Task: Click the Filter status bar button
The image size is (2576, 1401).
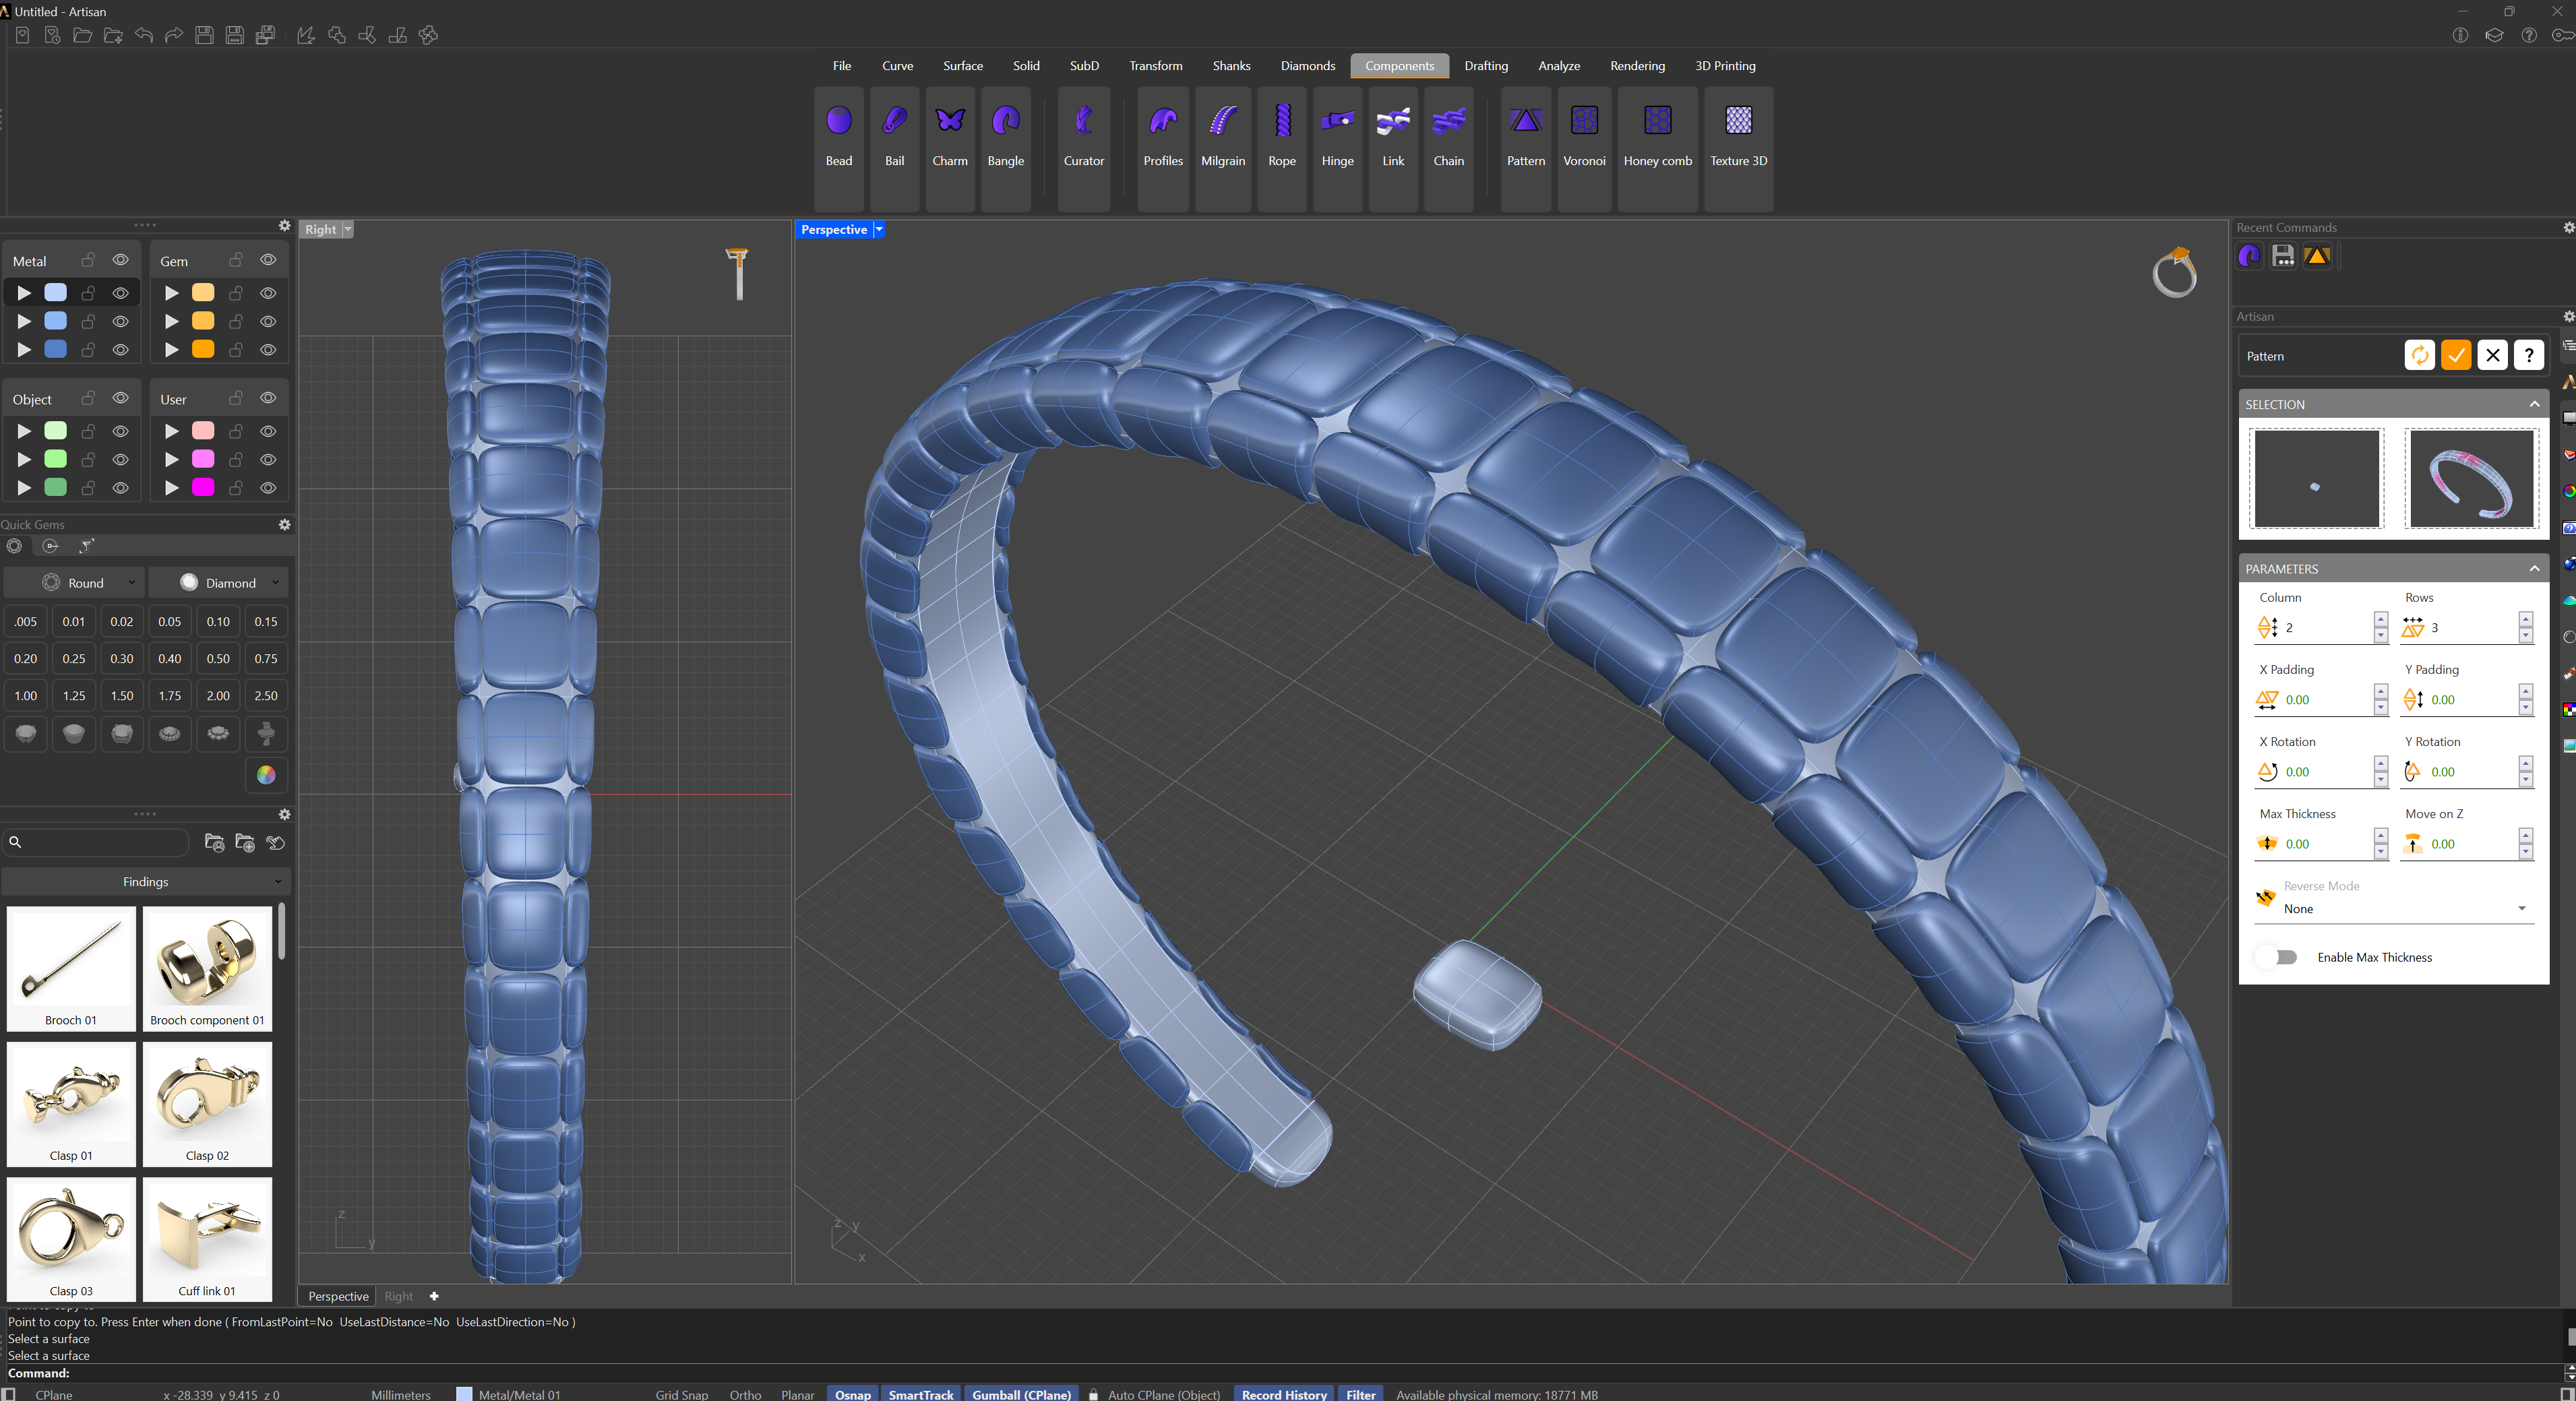Action: tap(1360, 1394)
